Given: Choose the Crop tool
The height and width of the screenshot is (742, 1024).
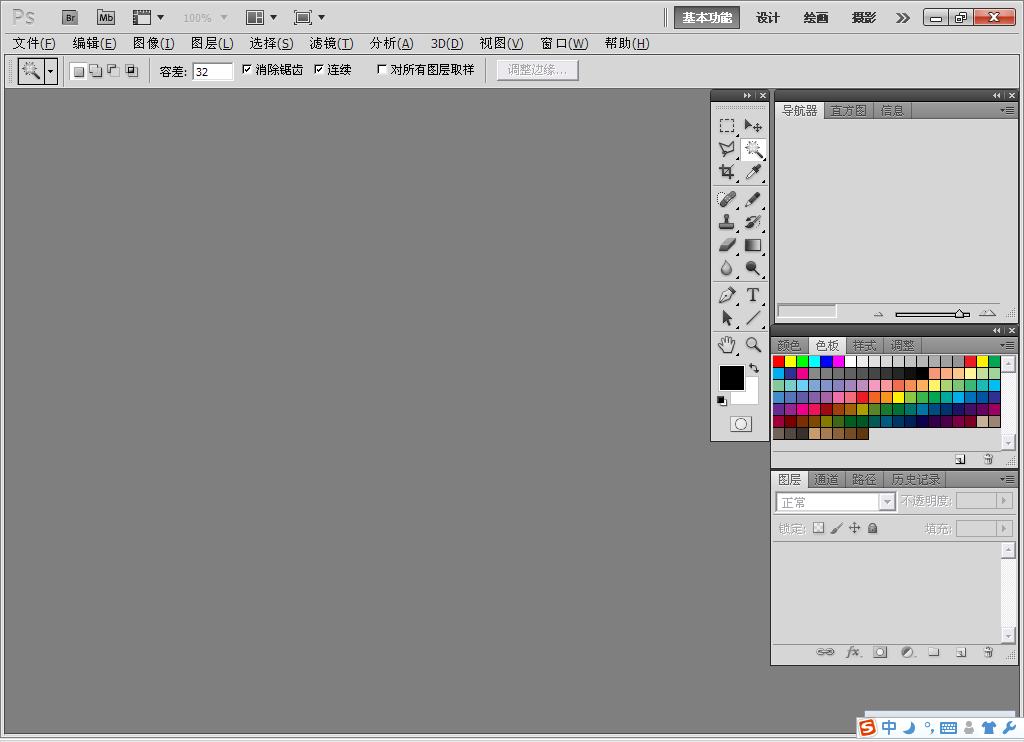Looking at the screenshot, I should click(727, 172).
